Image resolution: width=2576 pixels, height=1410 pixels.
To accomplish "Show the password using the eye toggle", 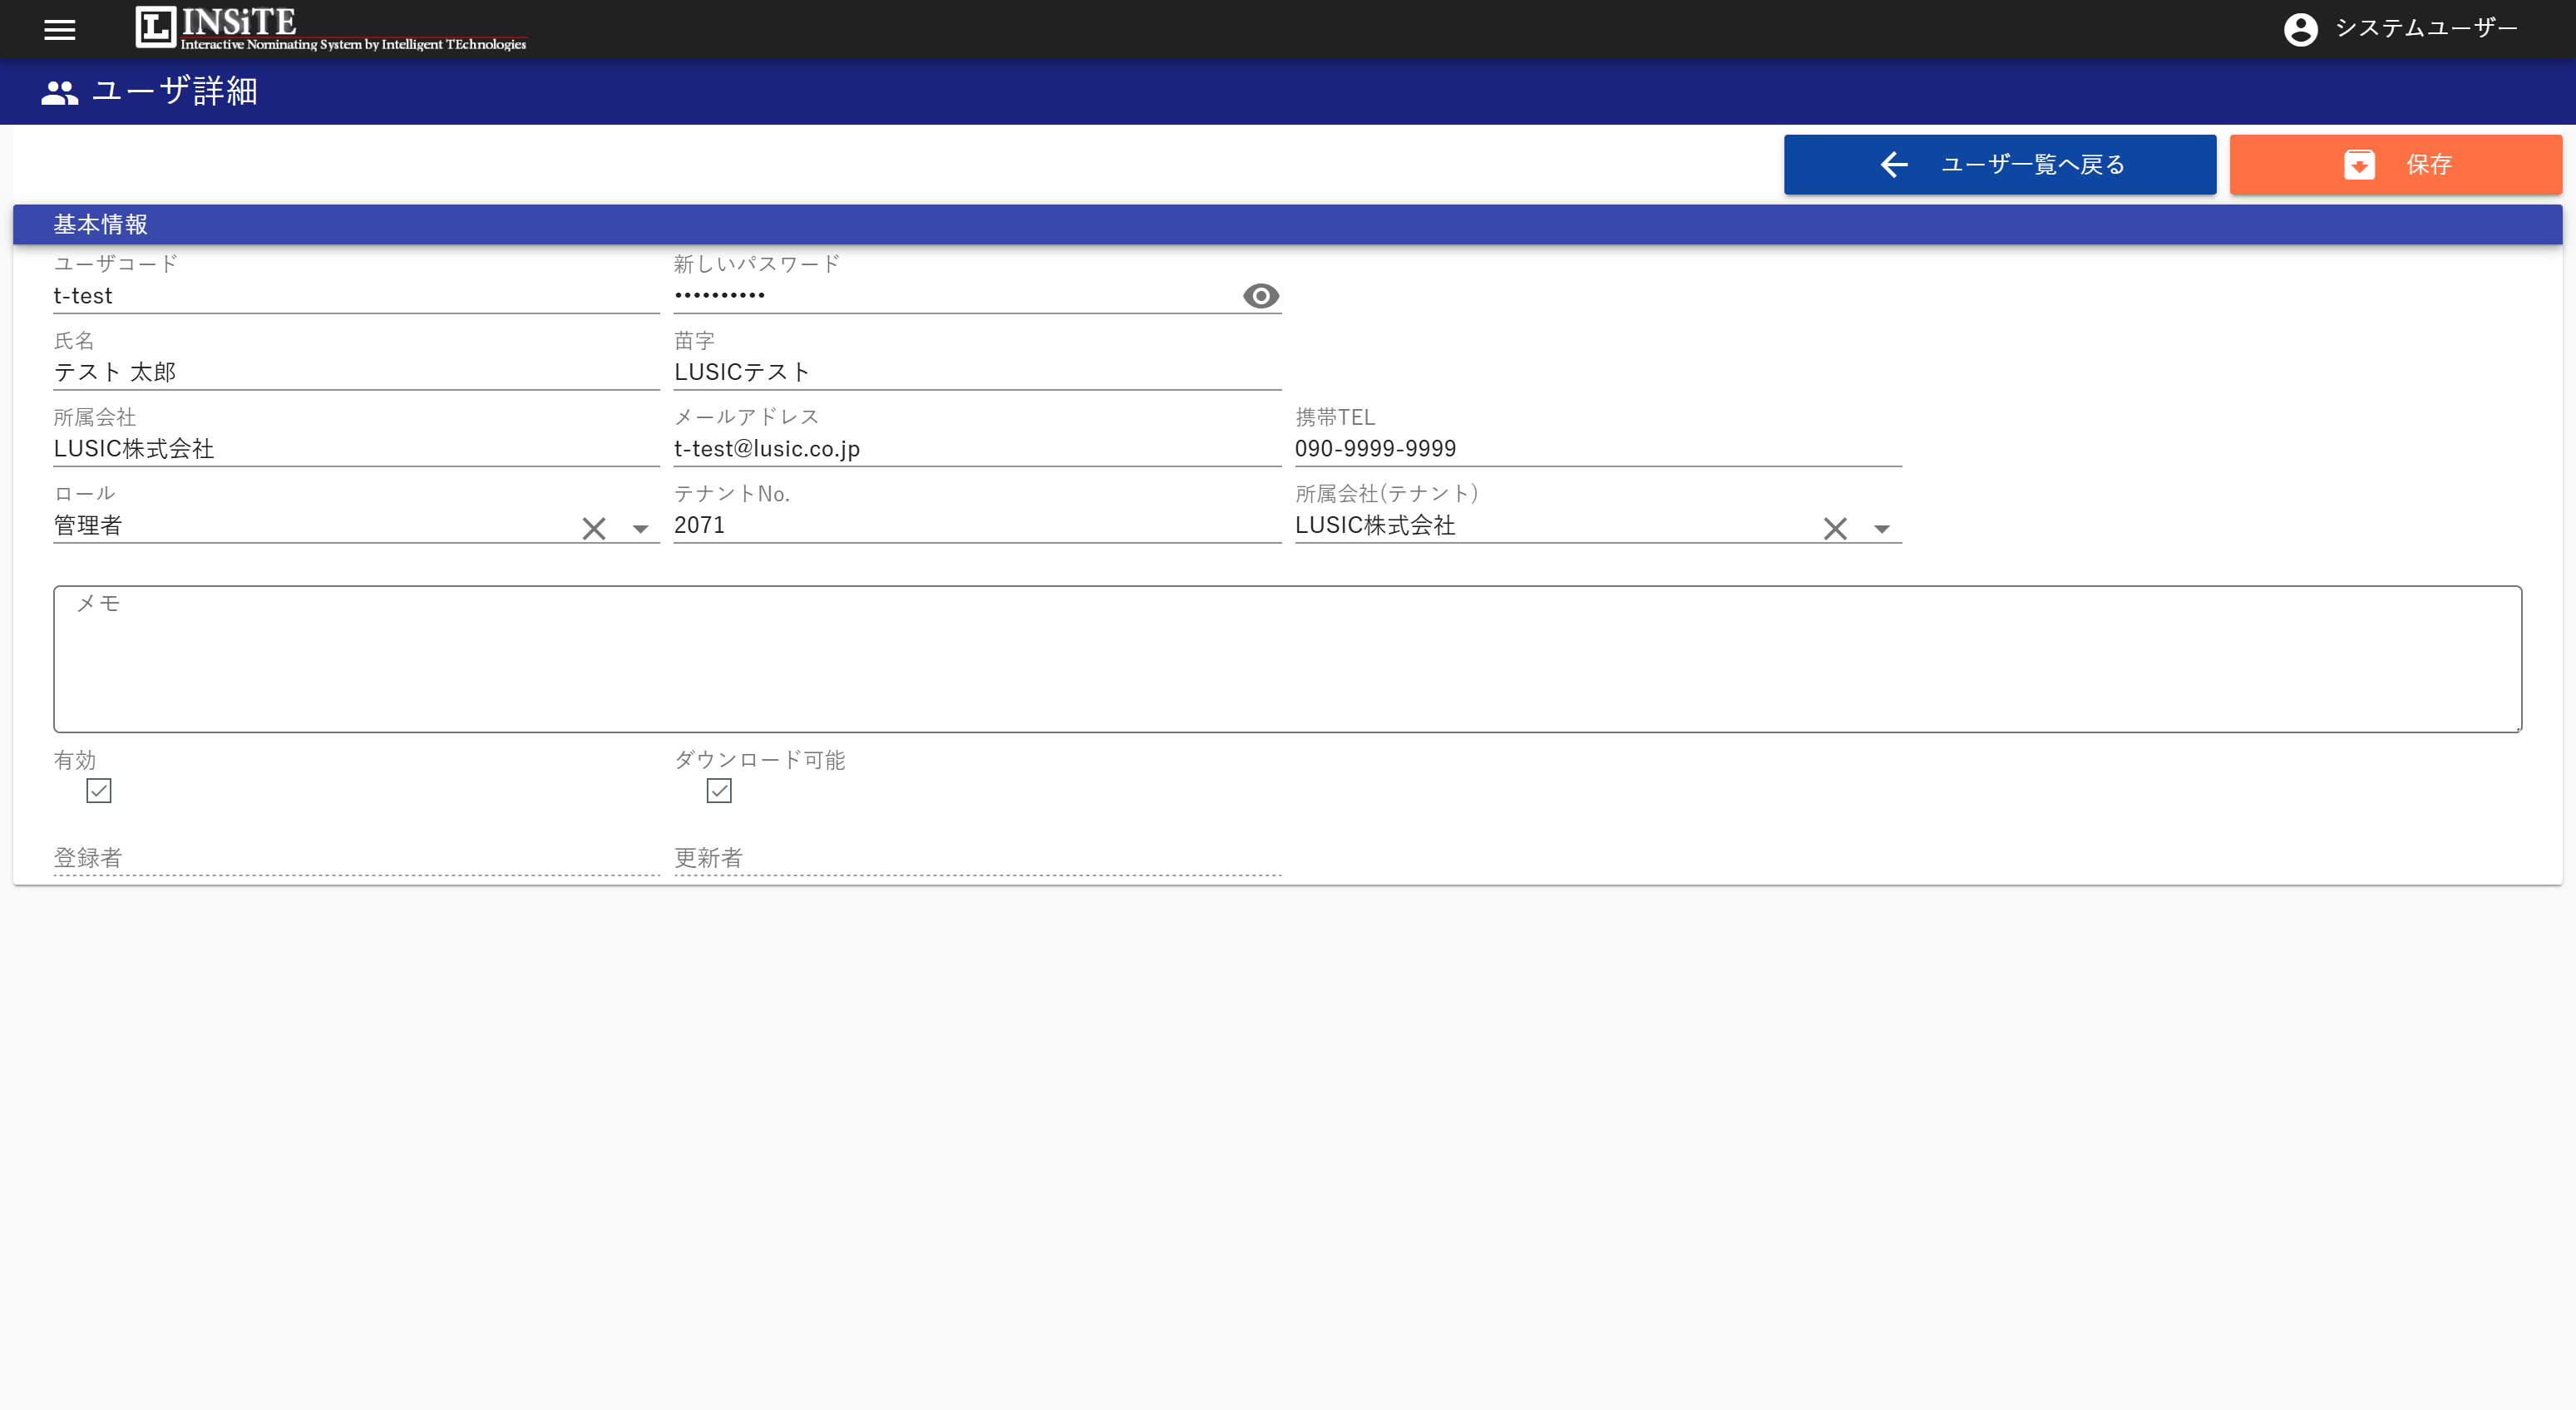I will tap(1260, 295).
